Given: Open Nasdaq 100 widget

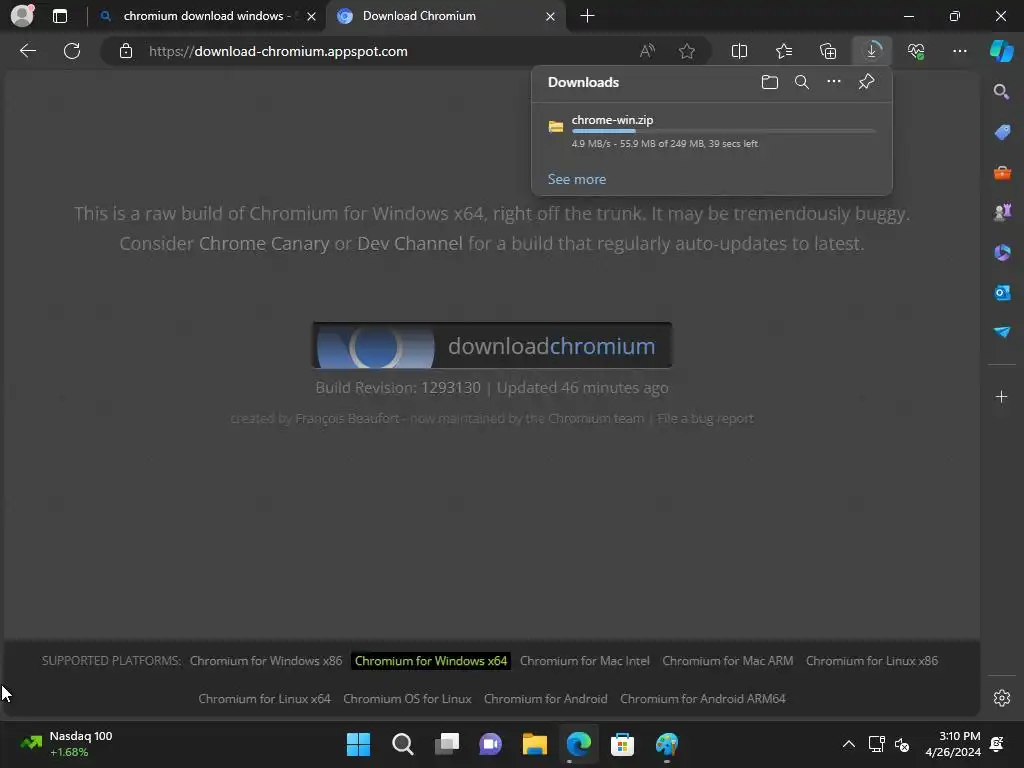Looking at the screenshot, I should (67, 744).
